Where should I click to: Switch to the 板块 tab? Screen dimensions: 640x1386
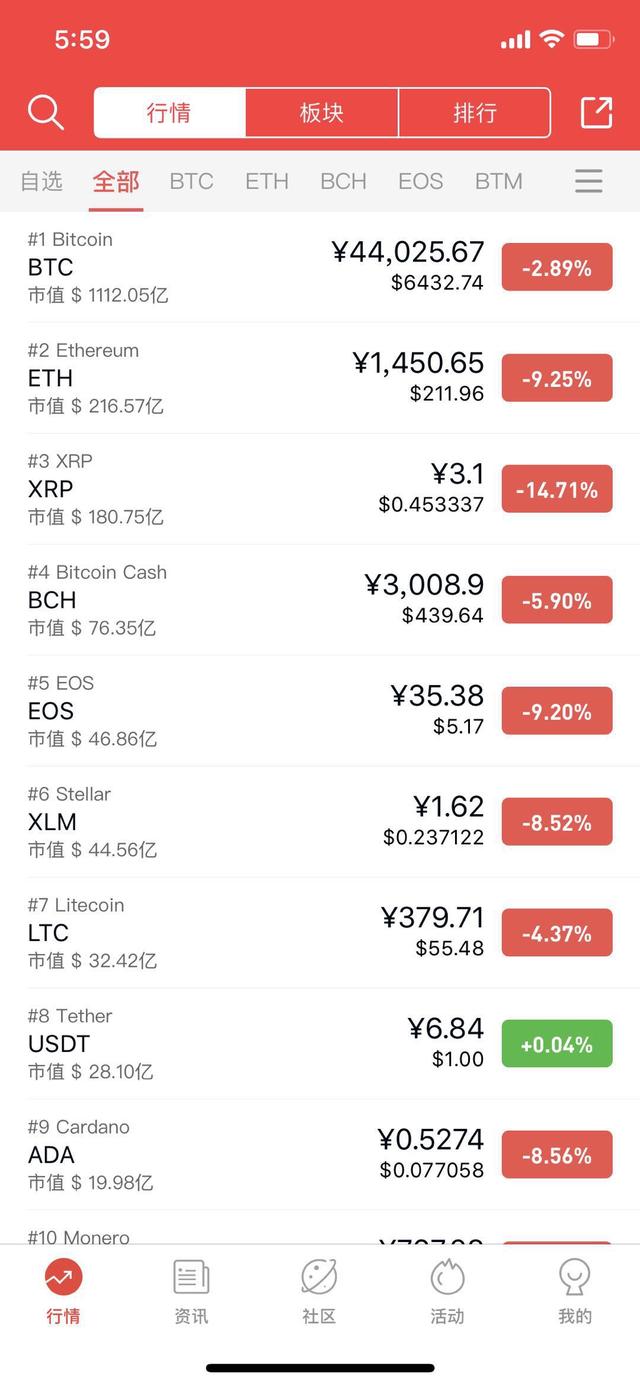[x=322, y=113]
